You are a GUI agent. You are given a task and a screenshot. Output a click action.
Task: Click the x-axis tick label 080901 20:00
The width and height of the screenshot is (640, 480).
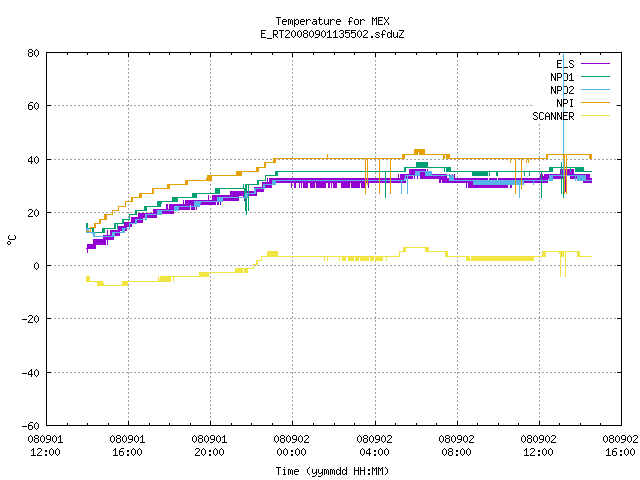pos(209,446)
